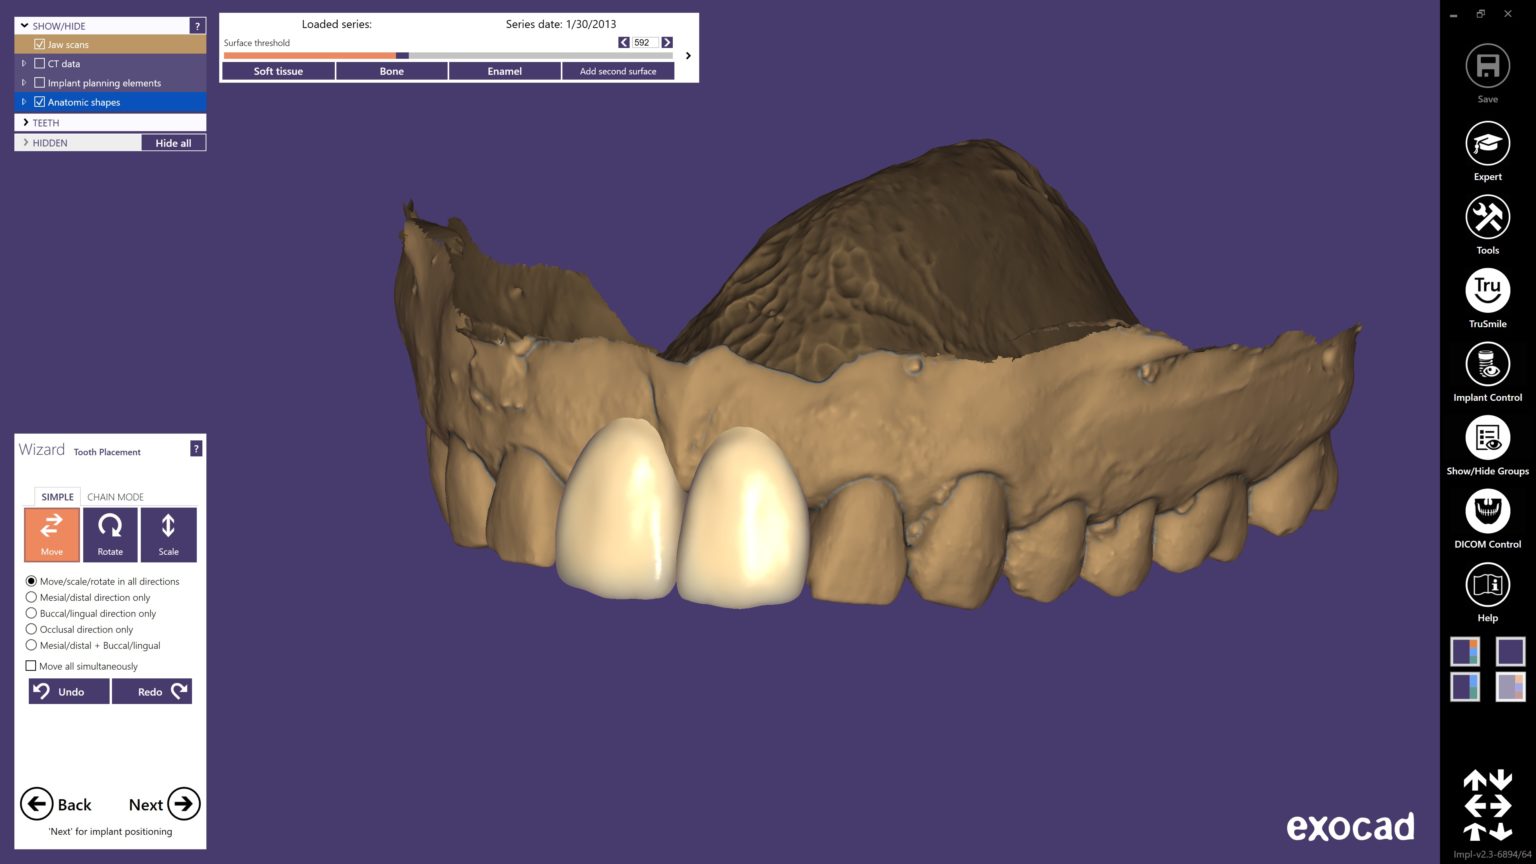Select the Occlusal direction only radio button
Image resolution: width=1536 pixels, height=864 pixels.
[x=31, y=629]
